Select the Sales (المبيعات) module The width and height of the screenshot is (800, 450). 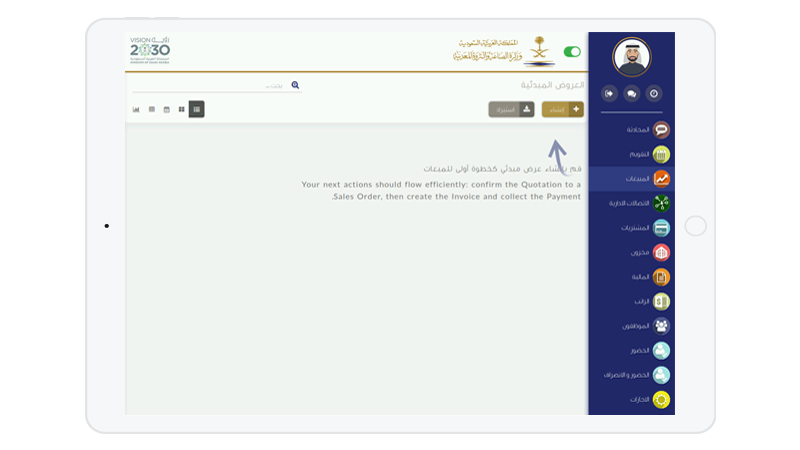660,179
